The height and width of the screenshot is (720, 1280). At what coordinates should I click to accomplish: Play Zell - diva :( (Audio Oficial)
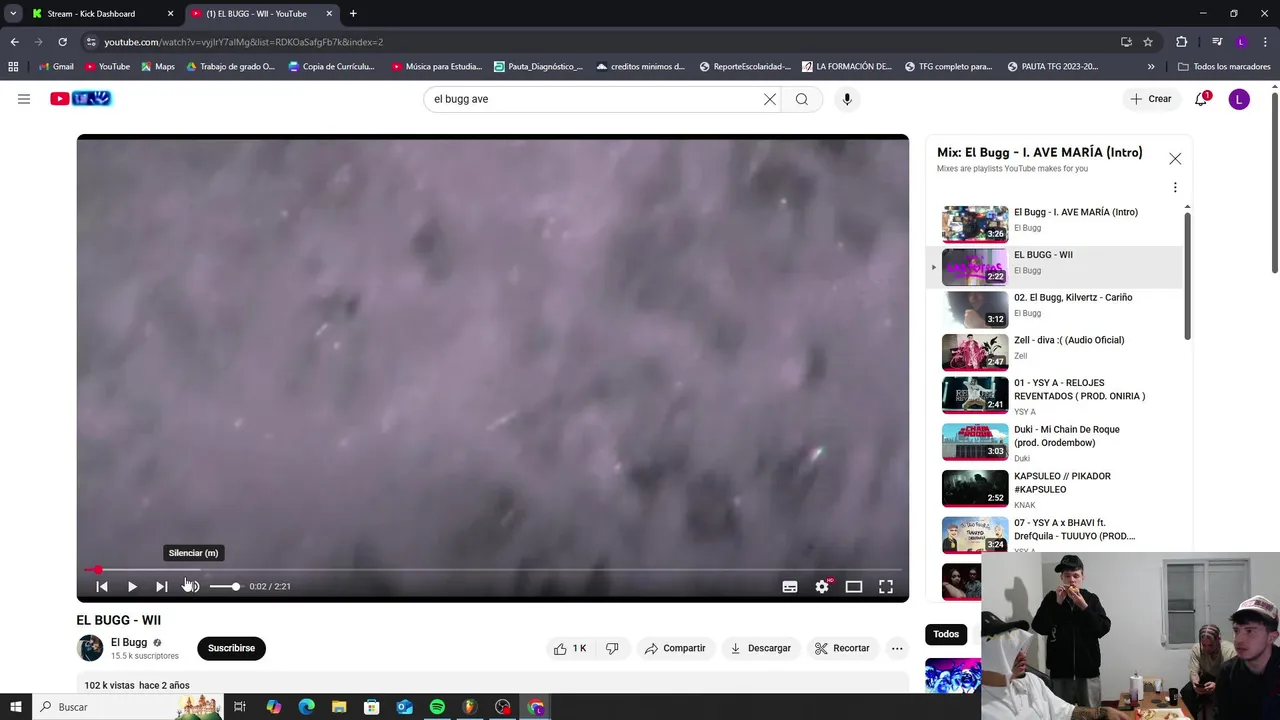(x=1055, y=352)
